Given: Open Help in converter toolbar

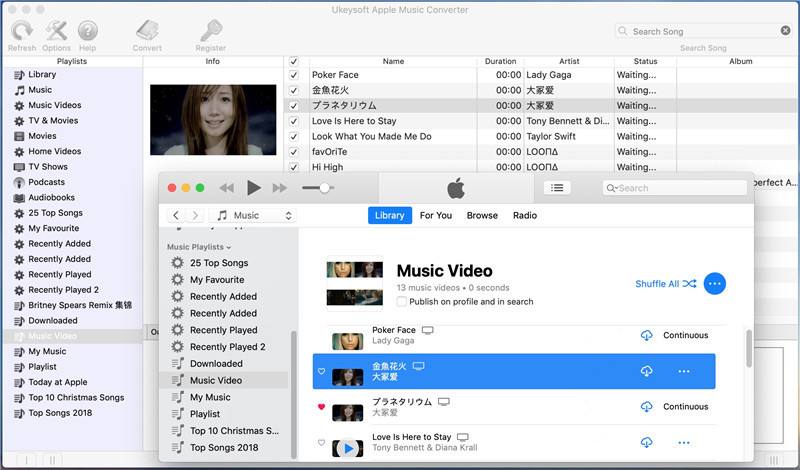Looking at the screenshot, I should click(x=88, y=31).
